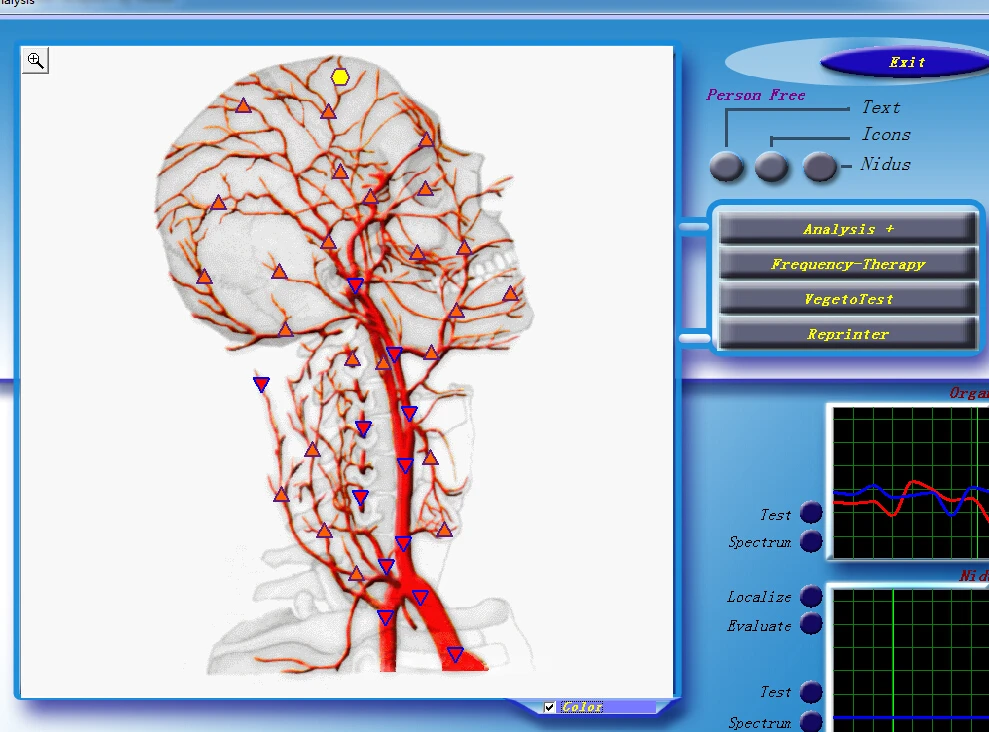The width and height of the screenshot is (989, 732).
Task: Toggle the round button next to Nidus
Action: (819, 166)
